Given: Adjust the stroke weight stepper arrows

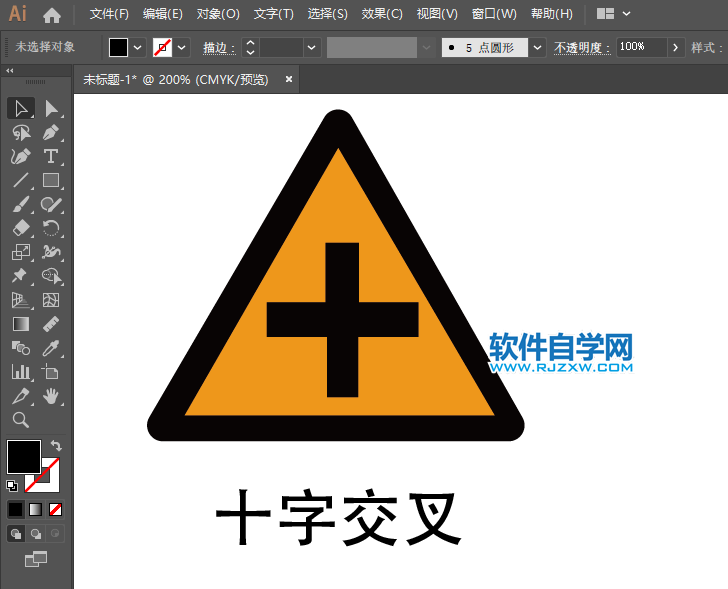Looking at the screenshot, I should point(250,47).
